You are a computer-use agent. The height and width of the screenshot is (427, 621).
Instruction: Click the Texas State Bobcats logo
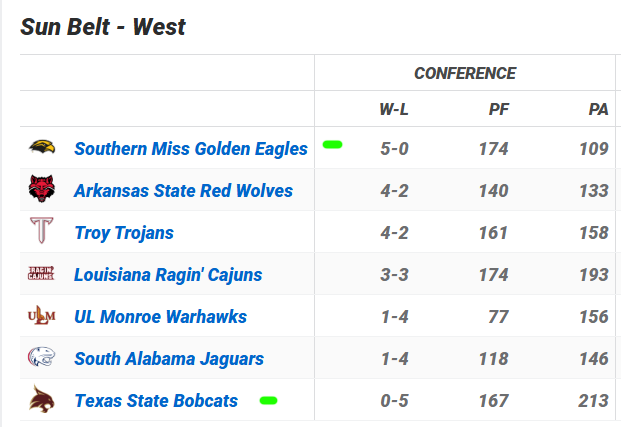pyautogui.click(x=42, y=400)
